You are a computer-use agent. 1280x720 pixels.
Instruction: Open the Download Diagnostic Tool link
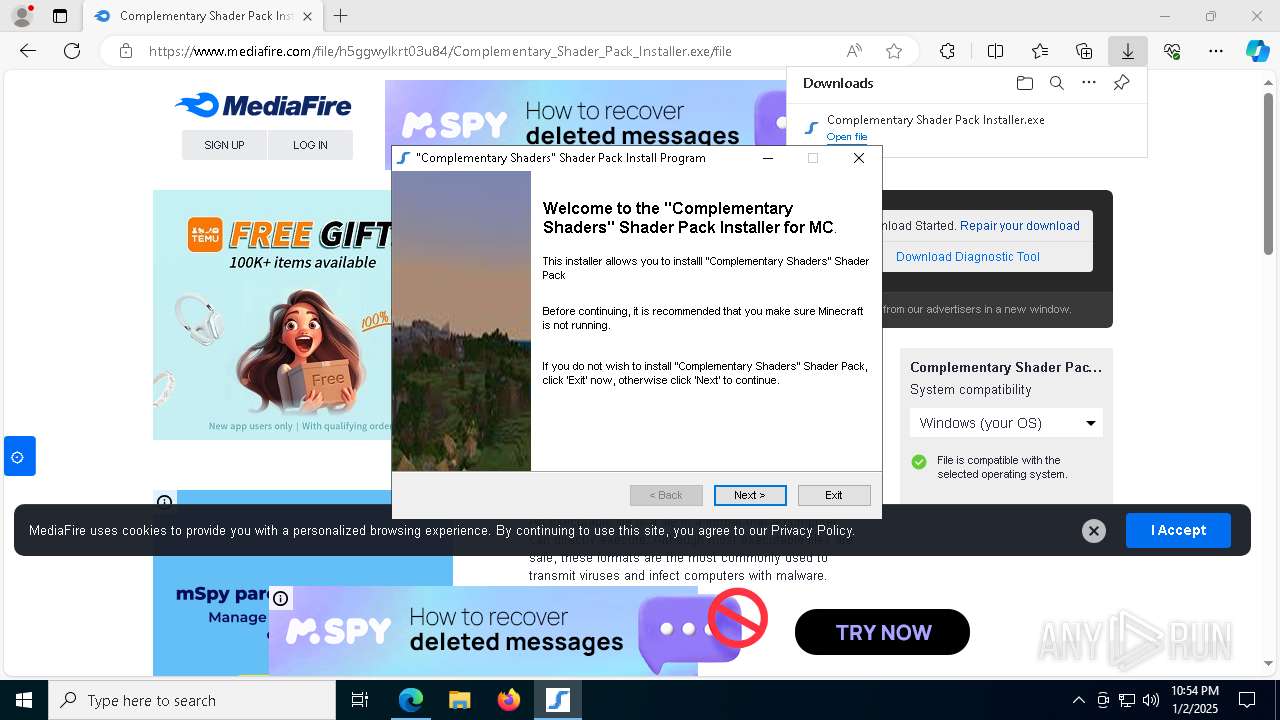point(968,257)
